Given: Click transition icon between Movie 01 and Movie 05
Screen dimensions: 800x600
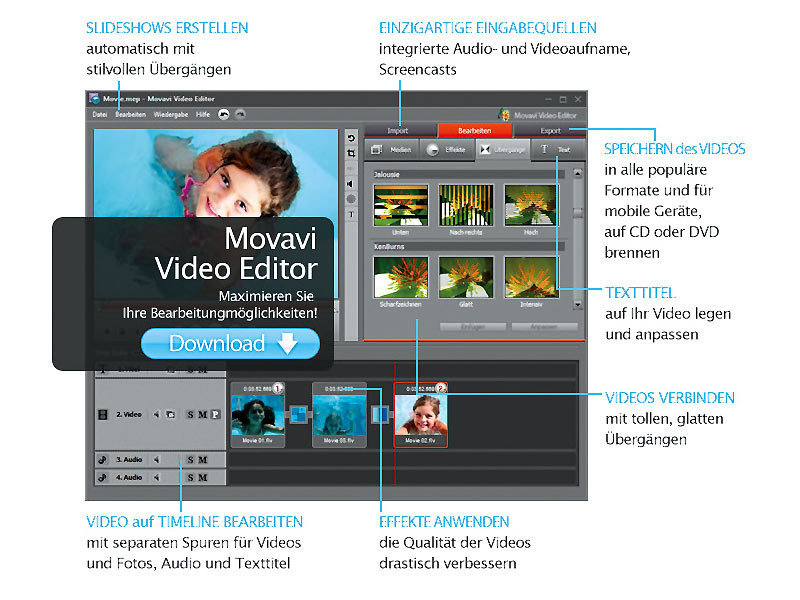Looking at the screenshot, I should [x=299, y=414].
